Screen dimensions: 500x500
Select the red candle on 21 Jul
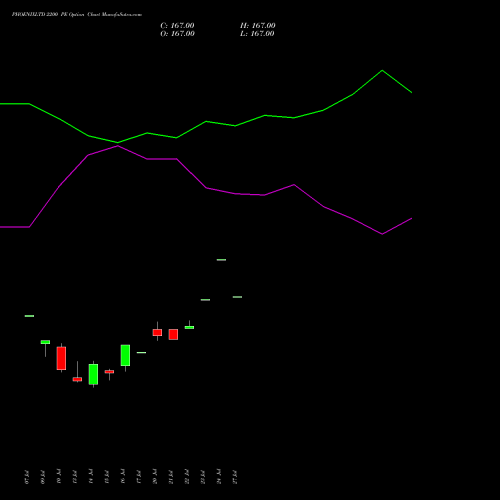click(173, 334)
